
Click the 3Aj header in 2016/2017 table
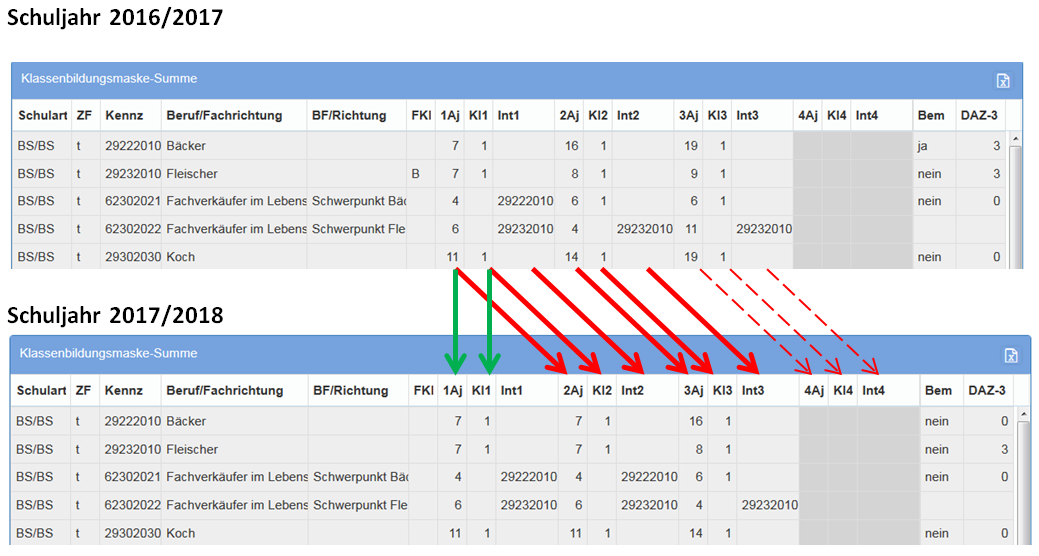point(687,116)
